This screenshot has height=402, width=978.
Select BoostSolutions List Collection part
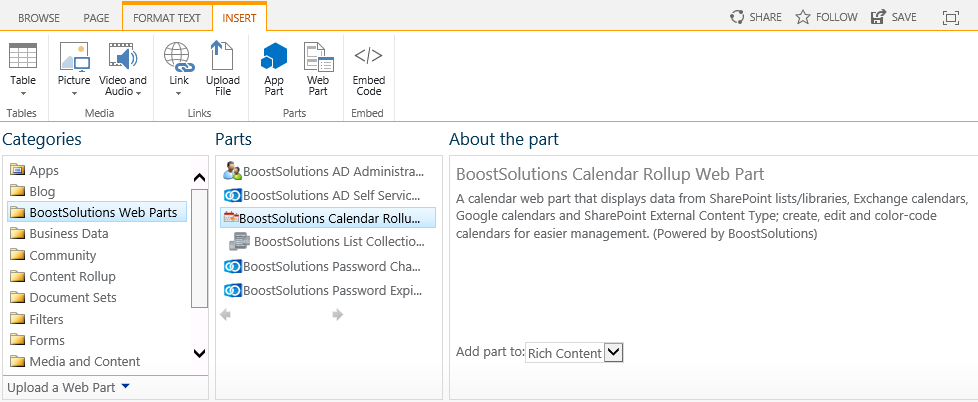point(328,241)
